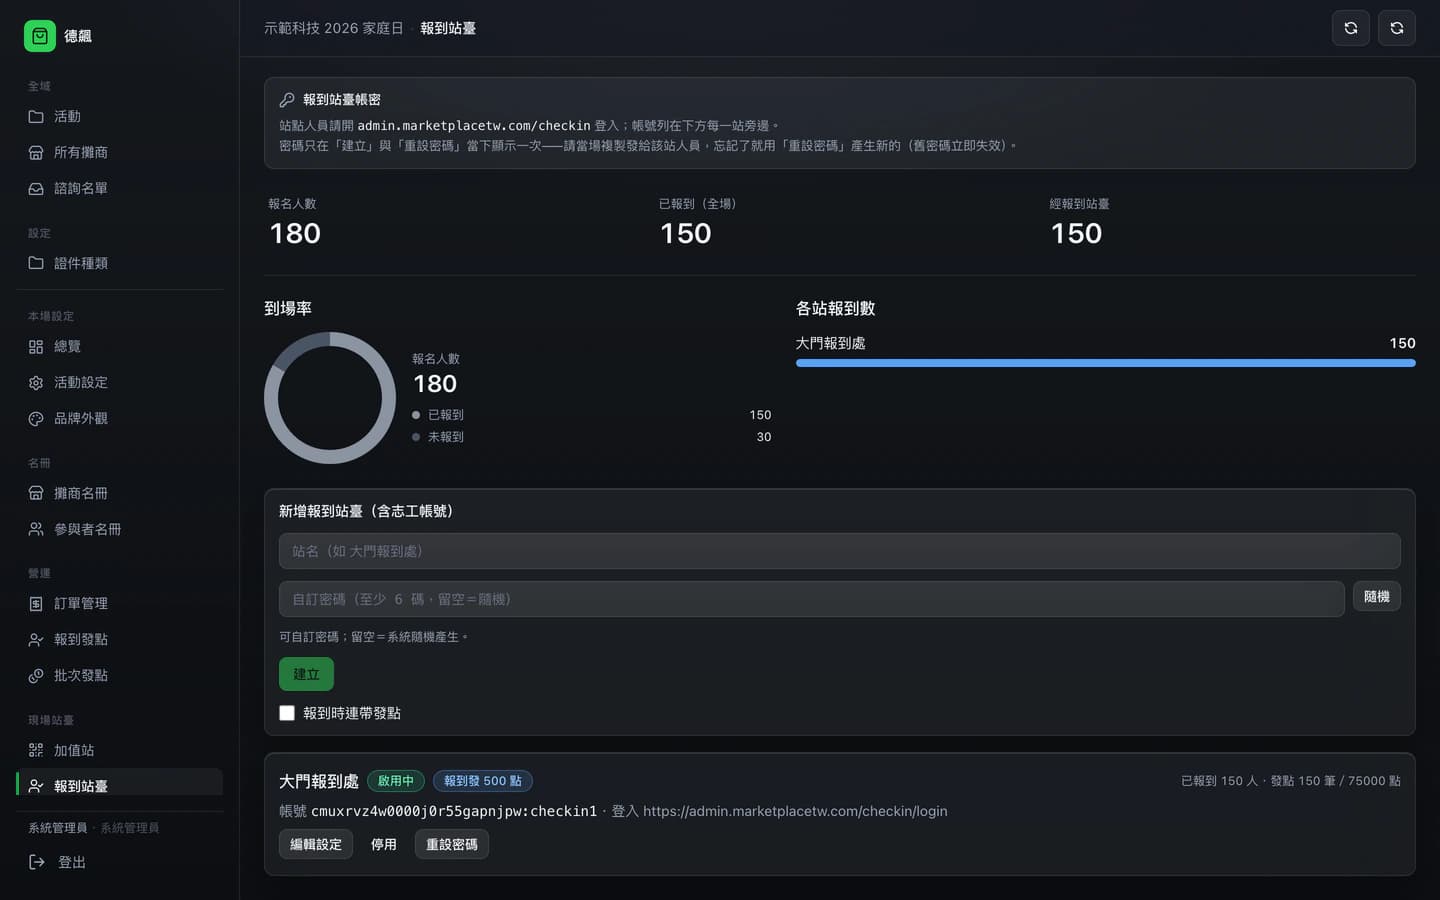The image size is (1440, 900).
Task: Click the 報到站臺帳密 heading
Action: click(x=342, y=100)
